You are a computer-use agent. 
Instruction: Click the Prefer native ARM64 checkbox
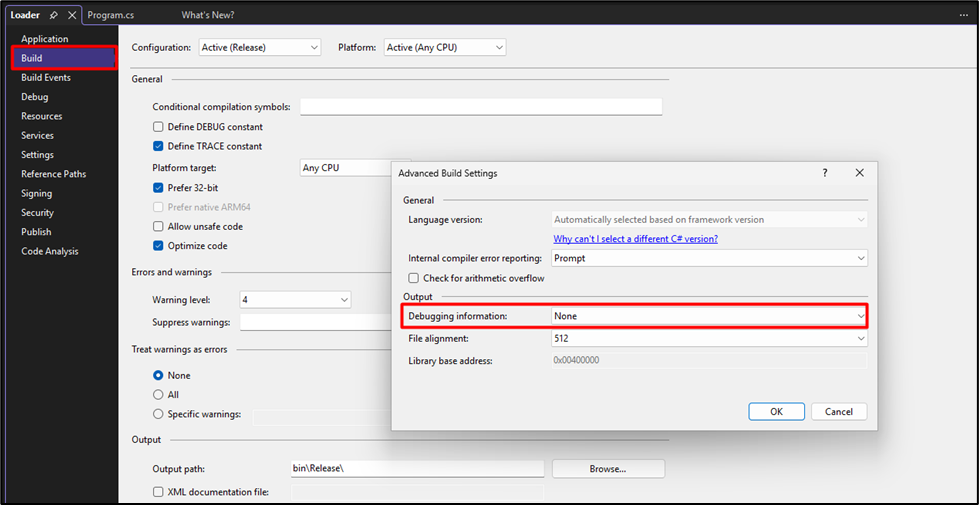pos(158,207)
